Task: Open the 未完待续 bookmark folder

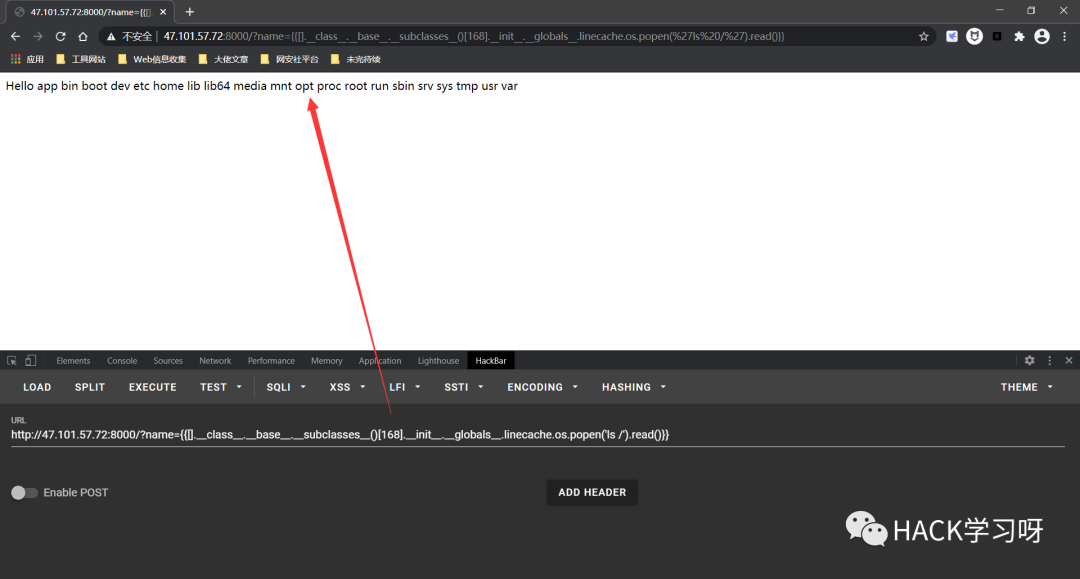Action: click(355, 59)
